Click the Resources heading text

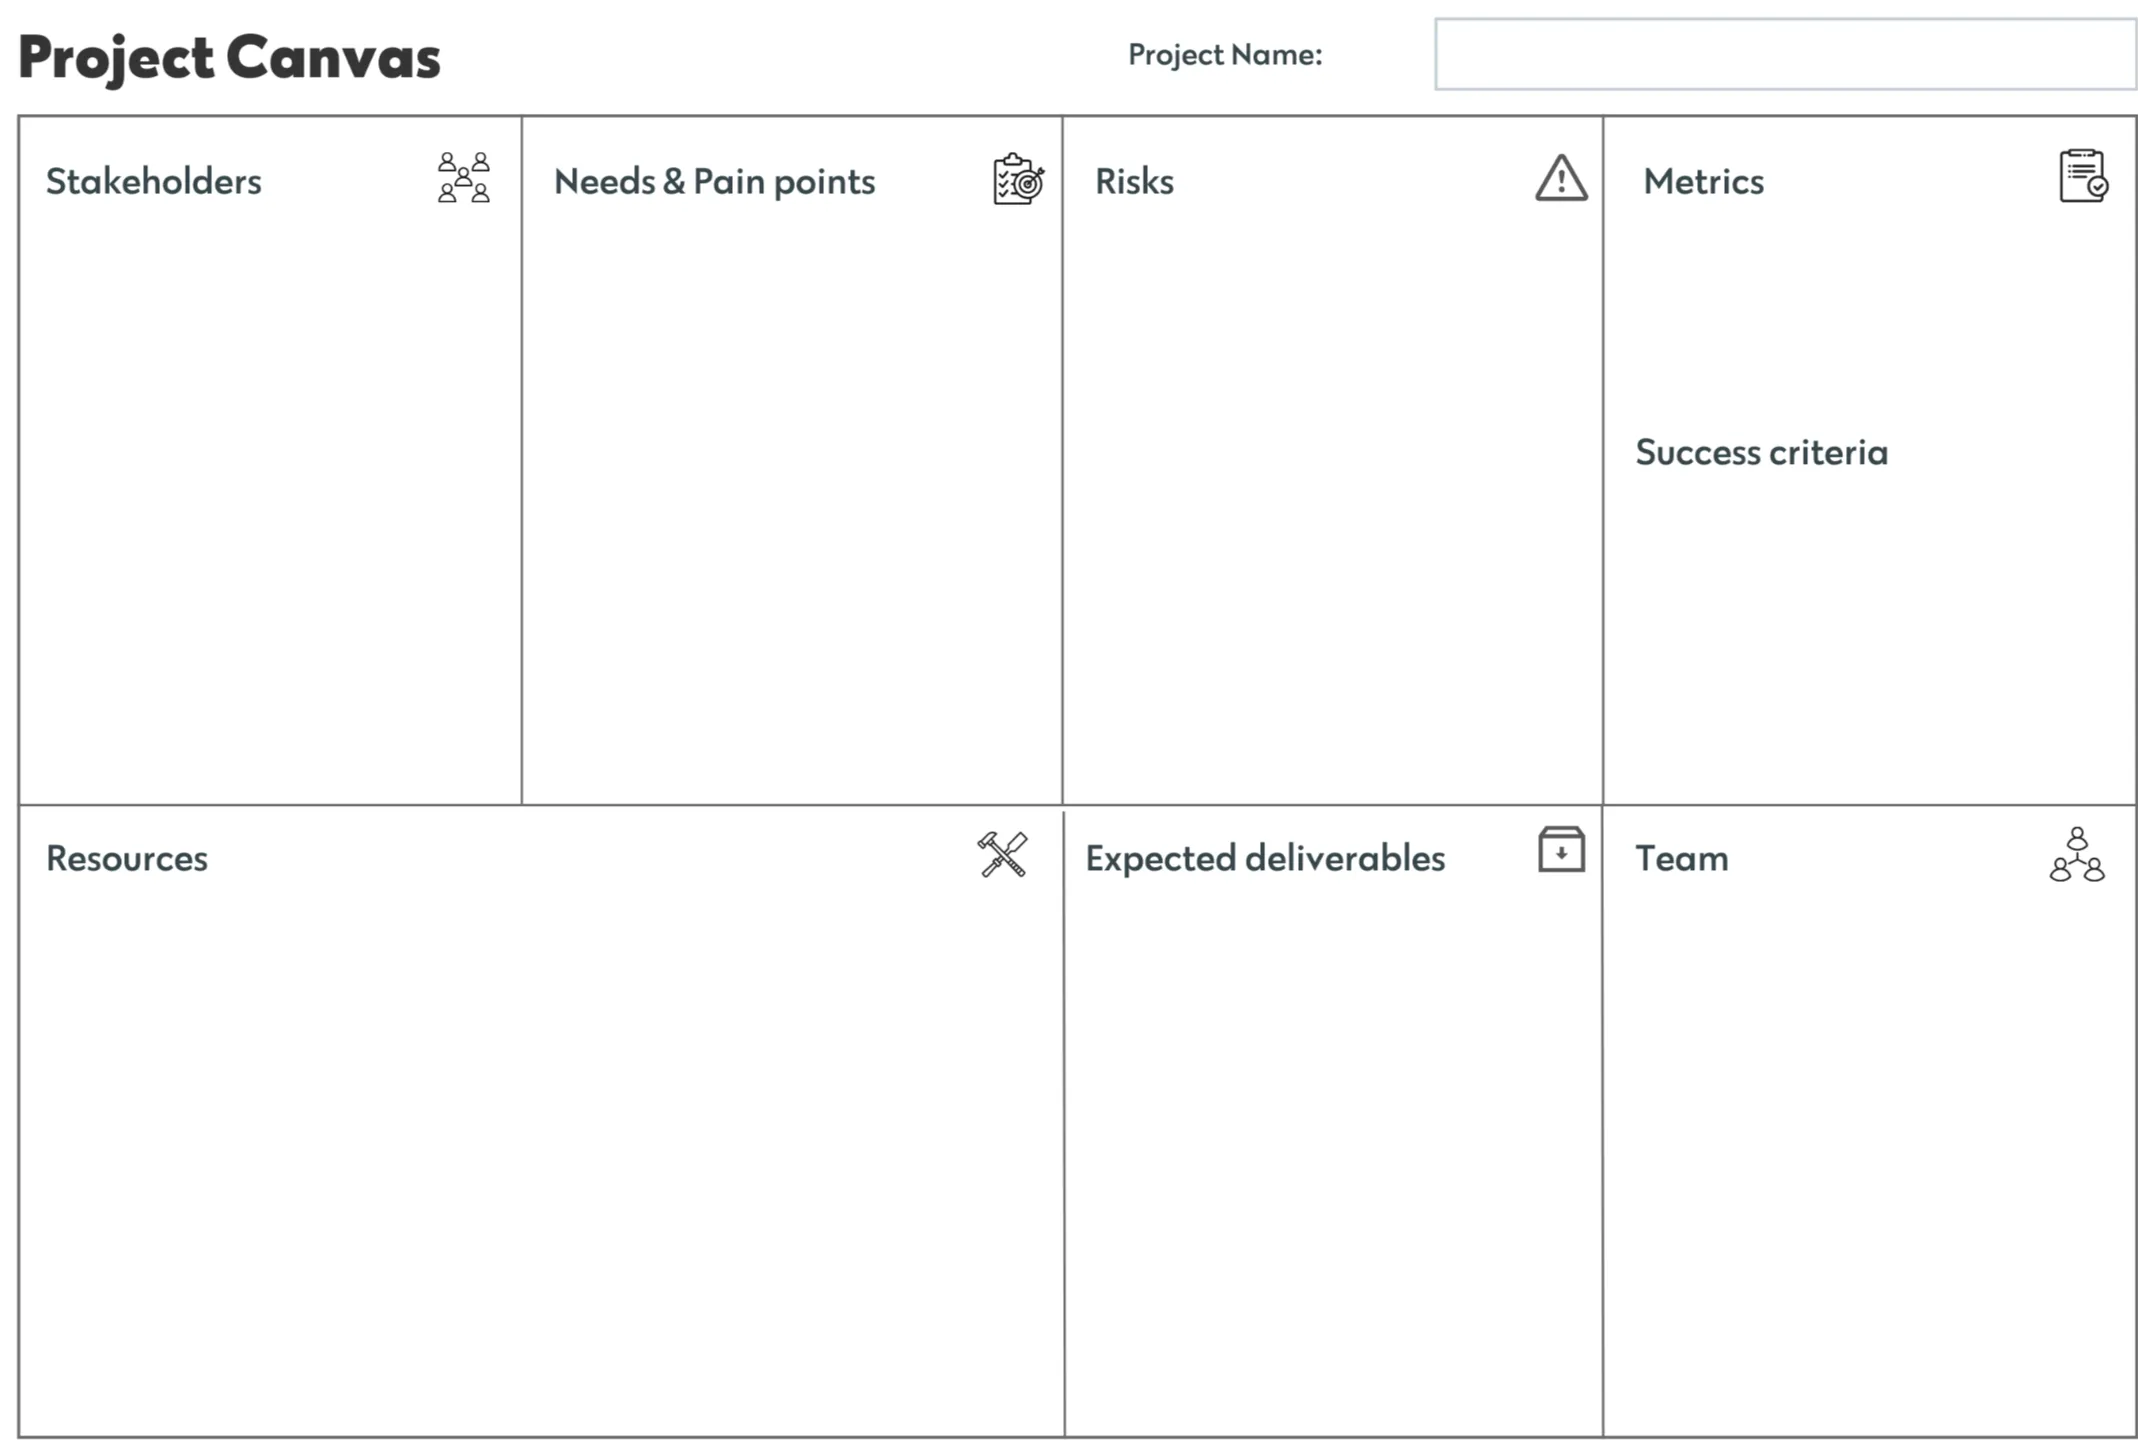coord(127,858)
